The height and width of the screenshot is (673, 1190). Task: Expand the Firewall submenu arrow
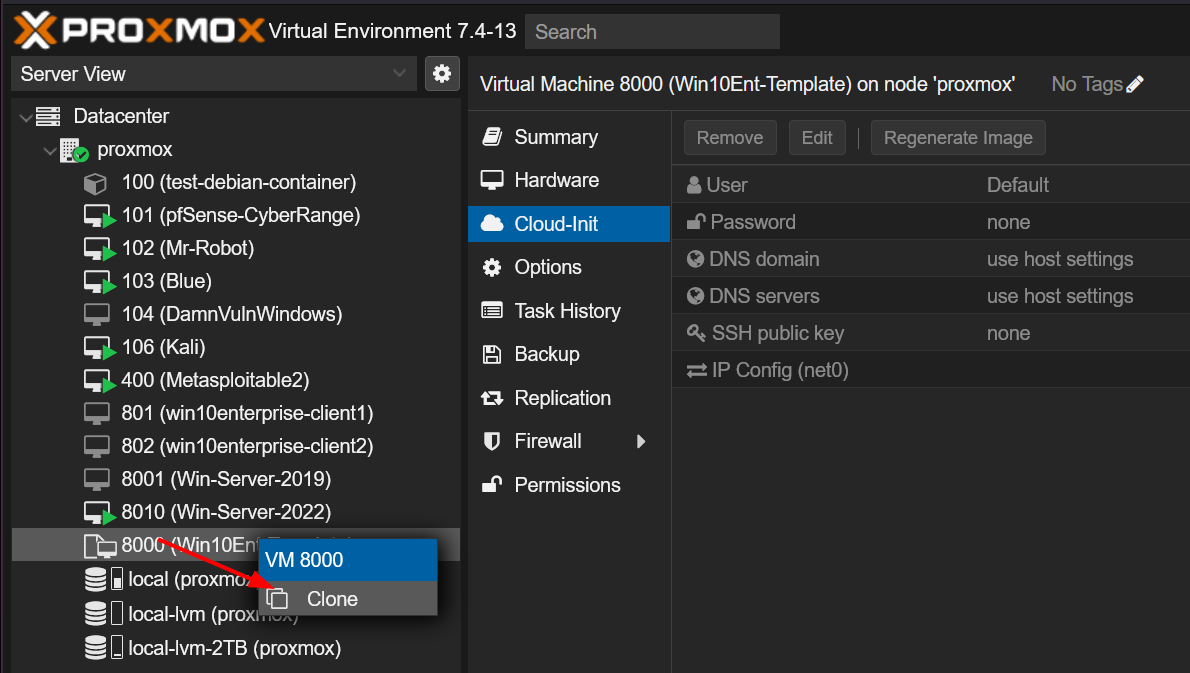click(x=641, y=442)
